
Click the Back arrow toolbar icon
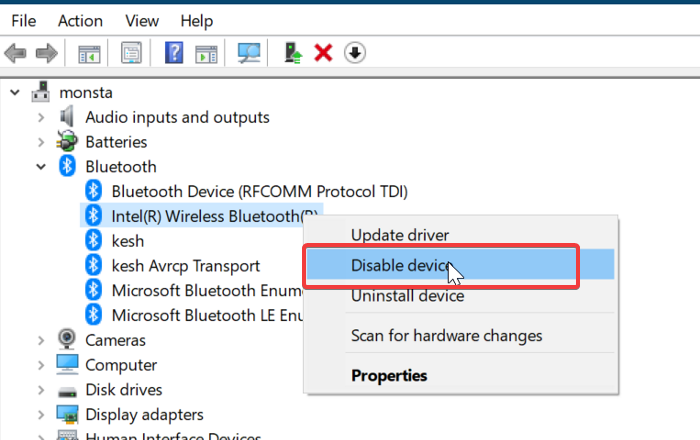click(15, 53)
